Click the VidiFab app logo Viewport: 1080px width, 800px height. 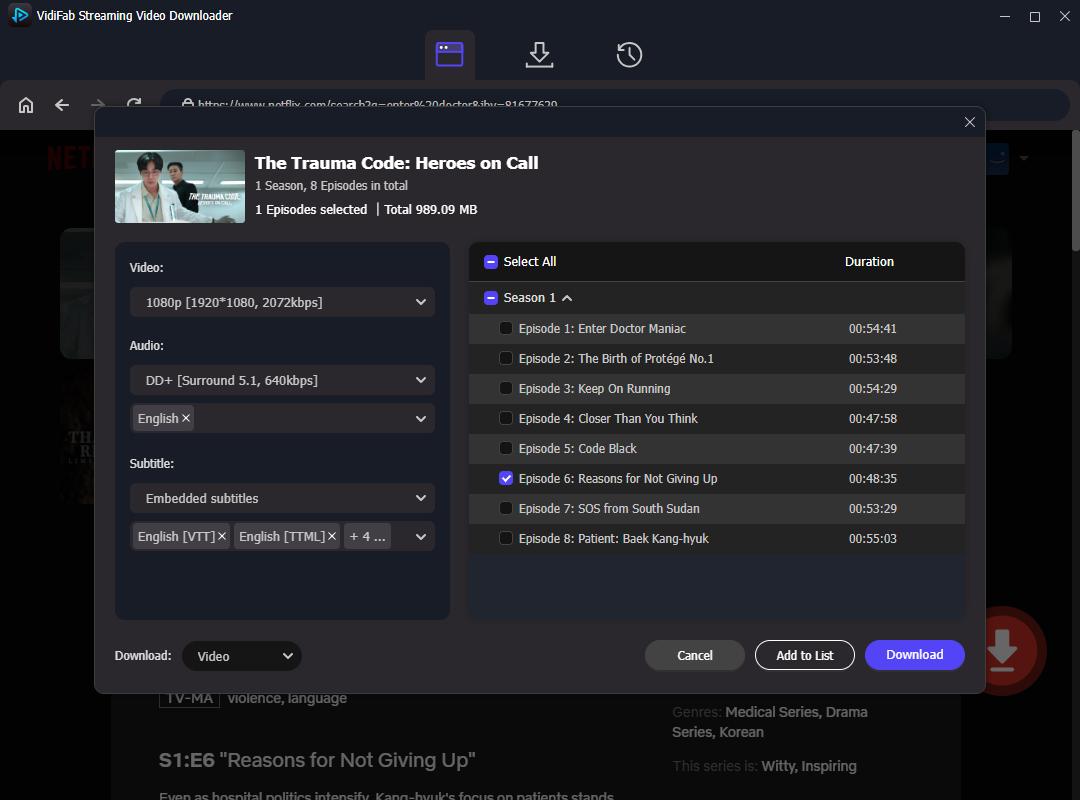20,14
